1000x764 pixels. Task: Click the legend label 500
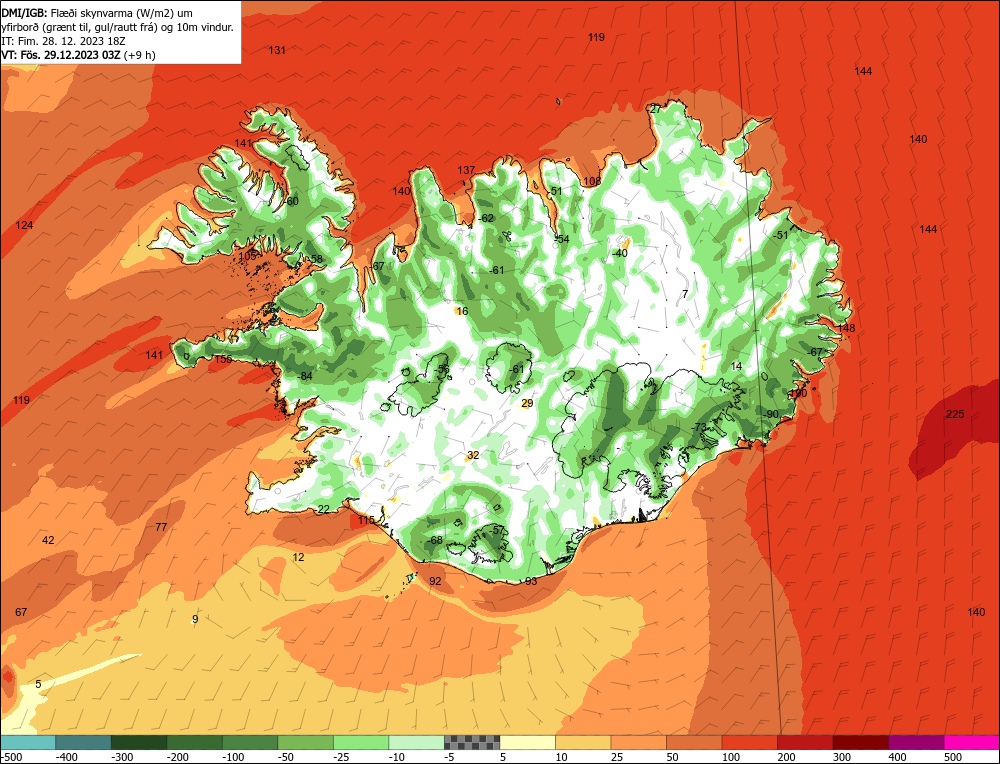[x=953, y=757]
